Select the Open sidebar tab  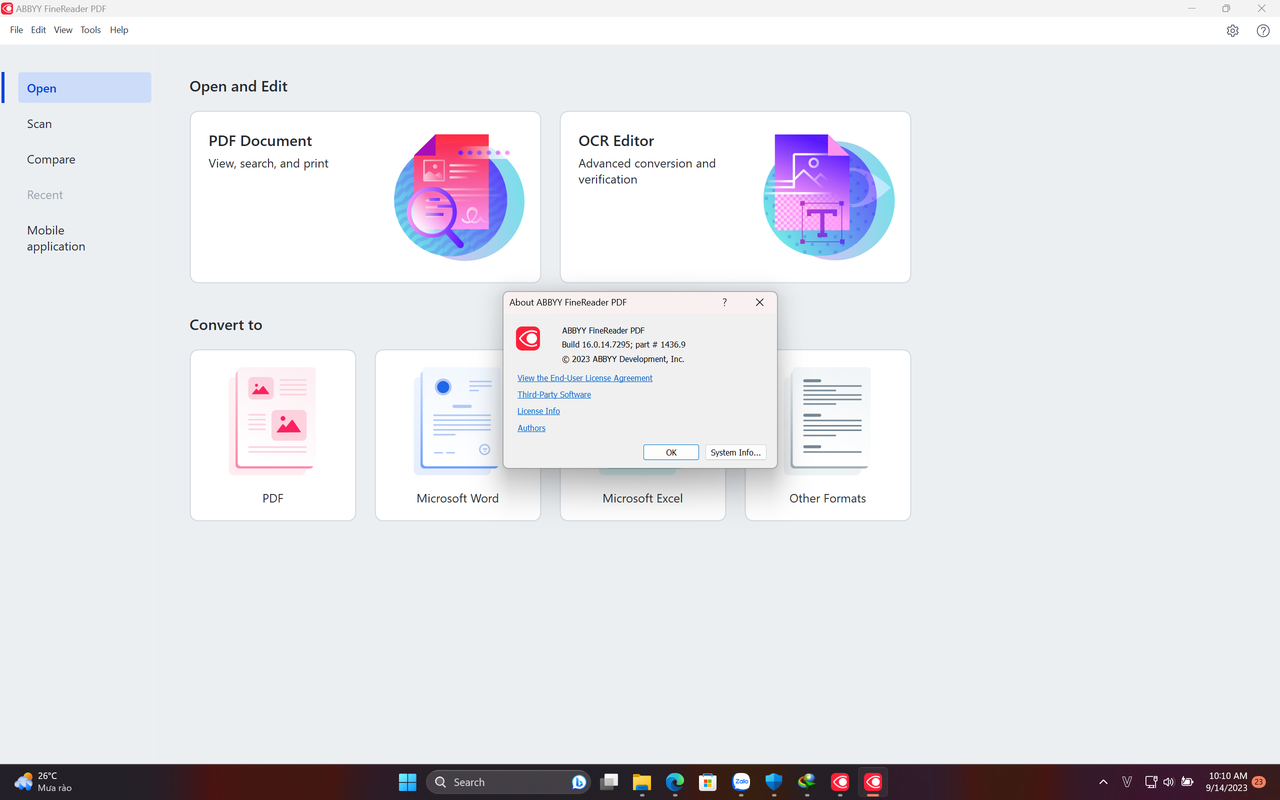pyautogui.click(x=84, y=88)
